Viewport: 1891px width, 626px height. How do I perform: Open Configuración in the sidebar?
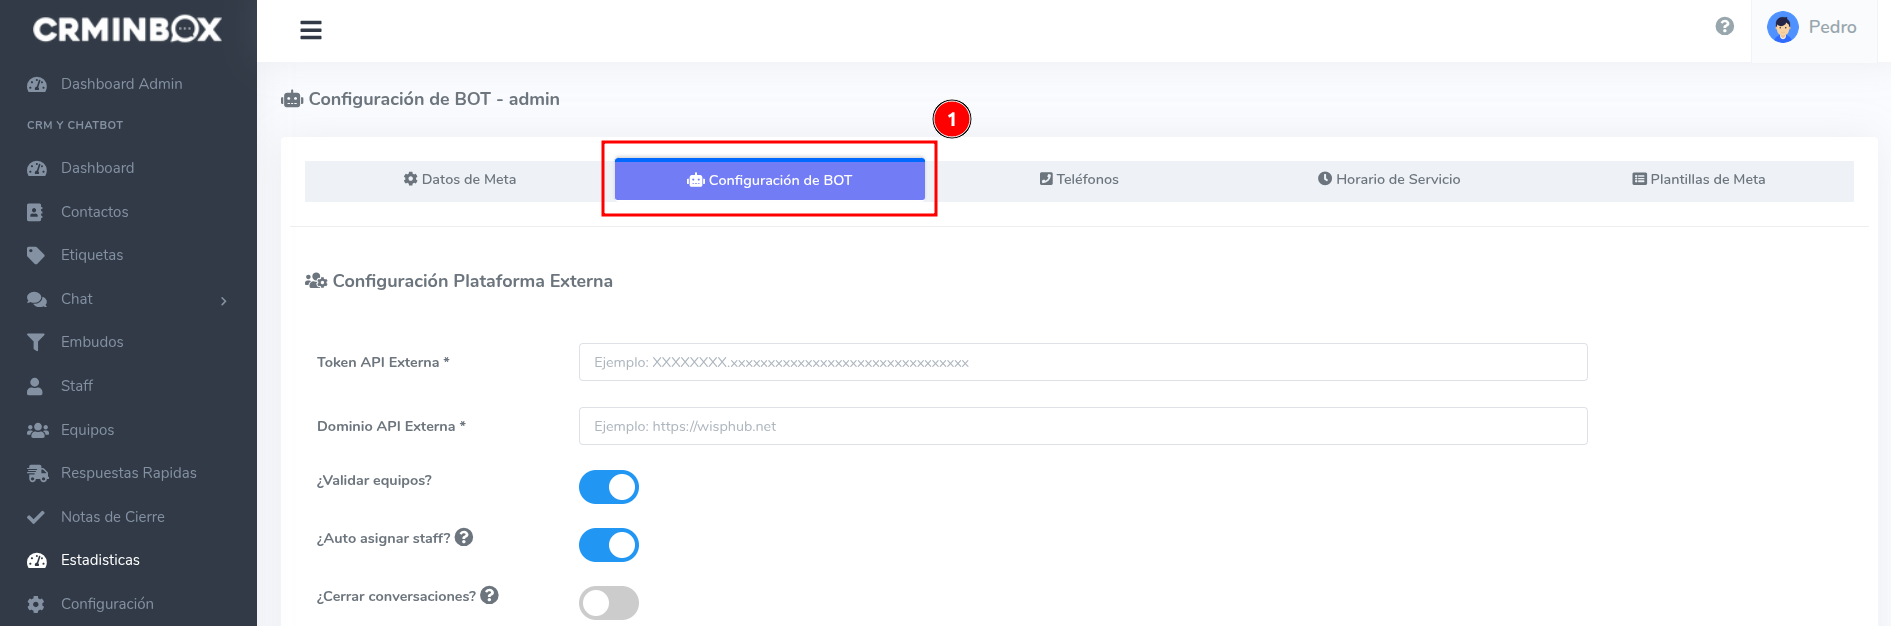pyautogui.click(x=107, y=604)
